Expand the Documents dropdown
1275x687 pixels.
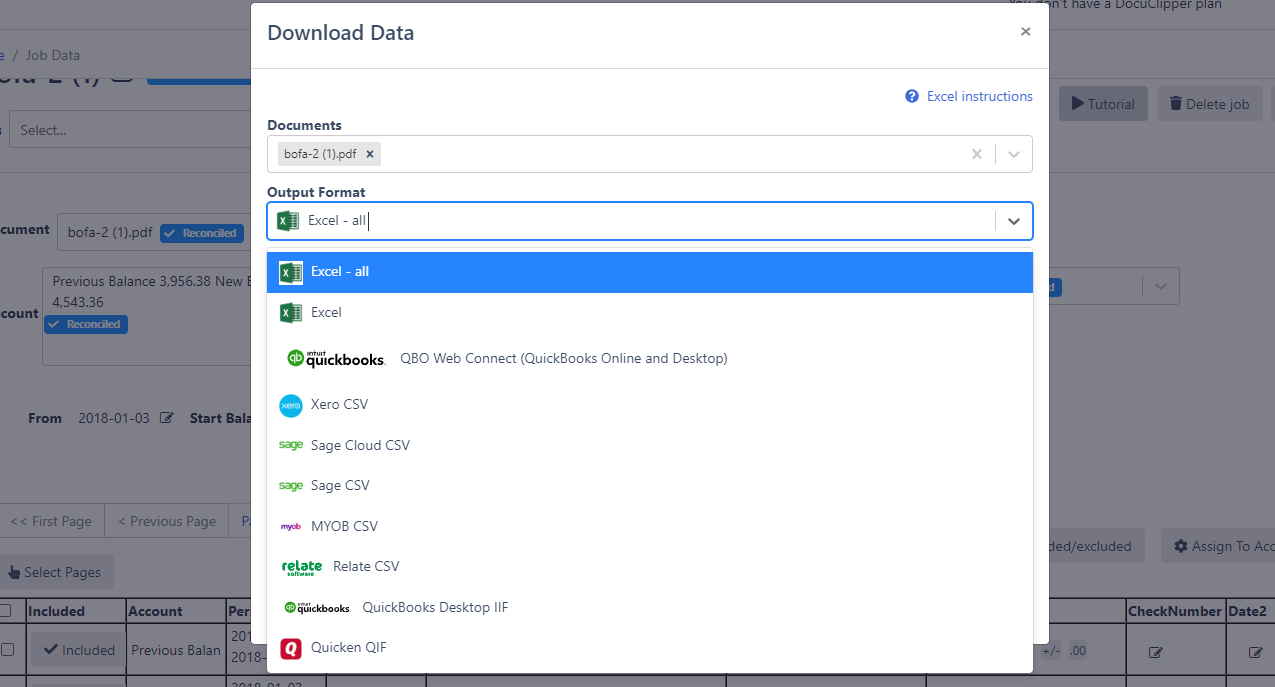click(1014, 154)
